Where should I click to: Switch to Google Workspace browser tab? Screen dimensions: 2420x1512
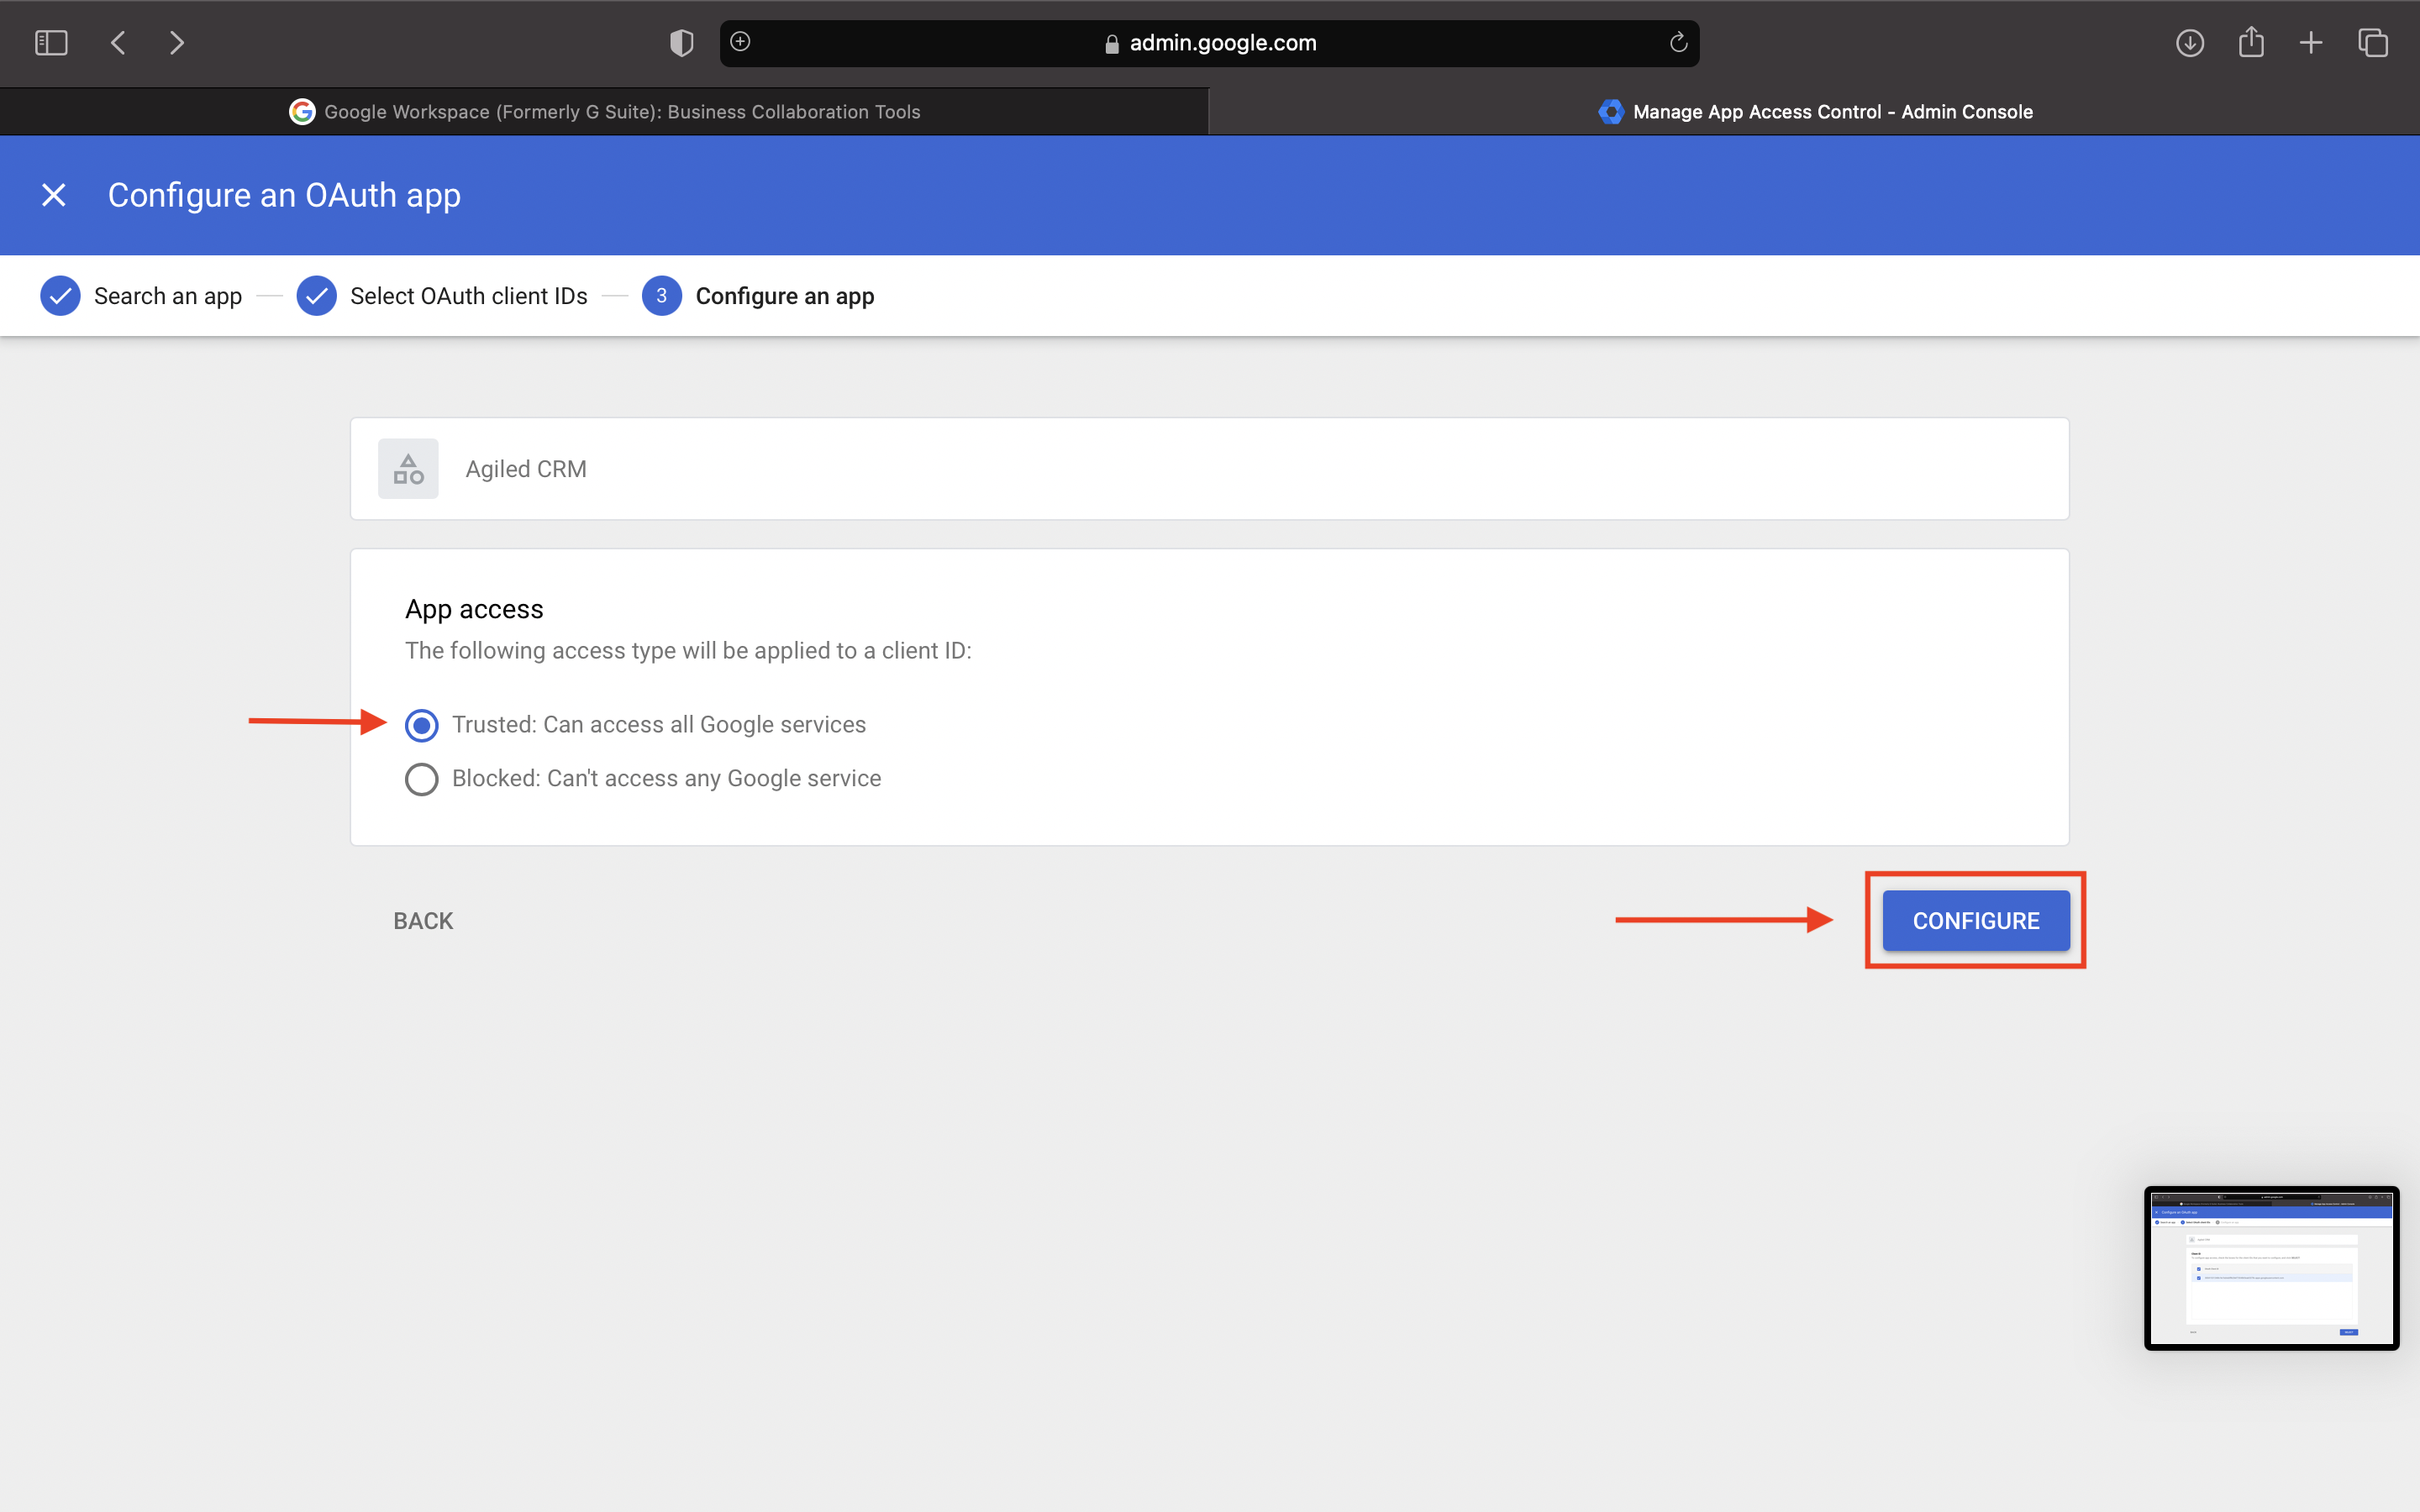[604, 112]
